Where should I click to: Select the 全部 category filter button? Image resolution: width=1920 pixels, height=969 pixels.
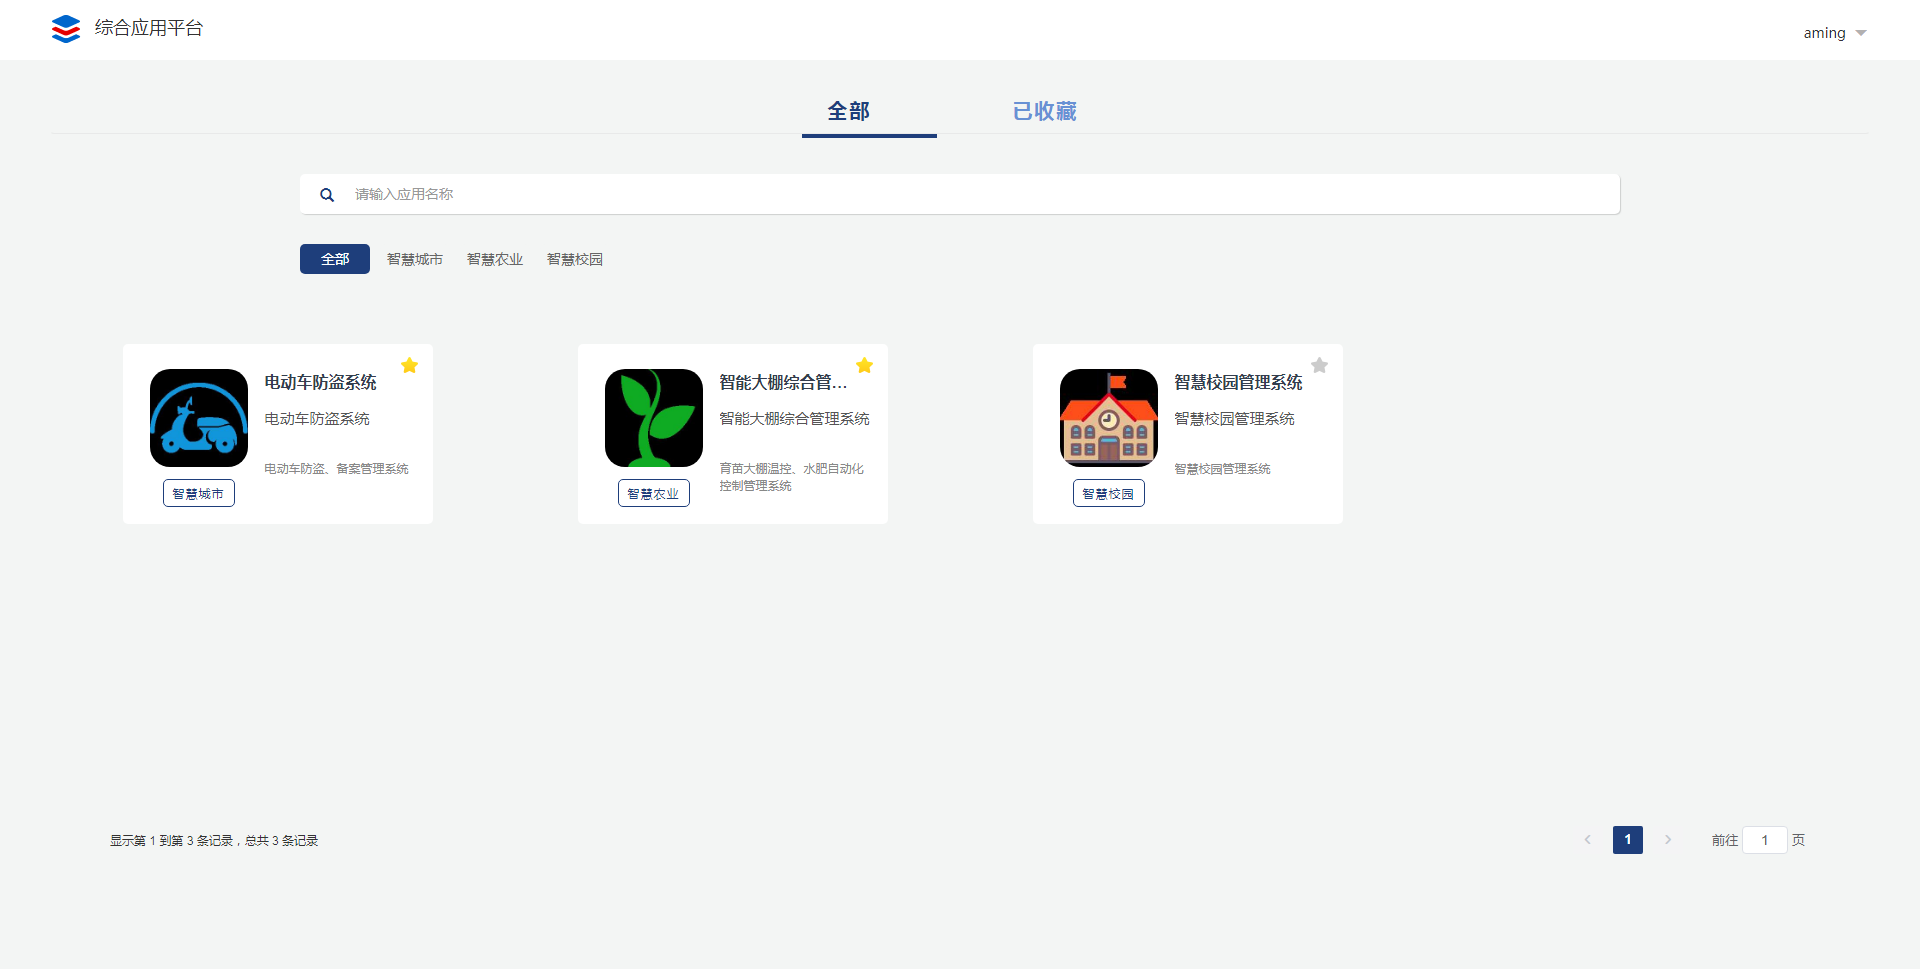tap(335, 259)
